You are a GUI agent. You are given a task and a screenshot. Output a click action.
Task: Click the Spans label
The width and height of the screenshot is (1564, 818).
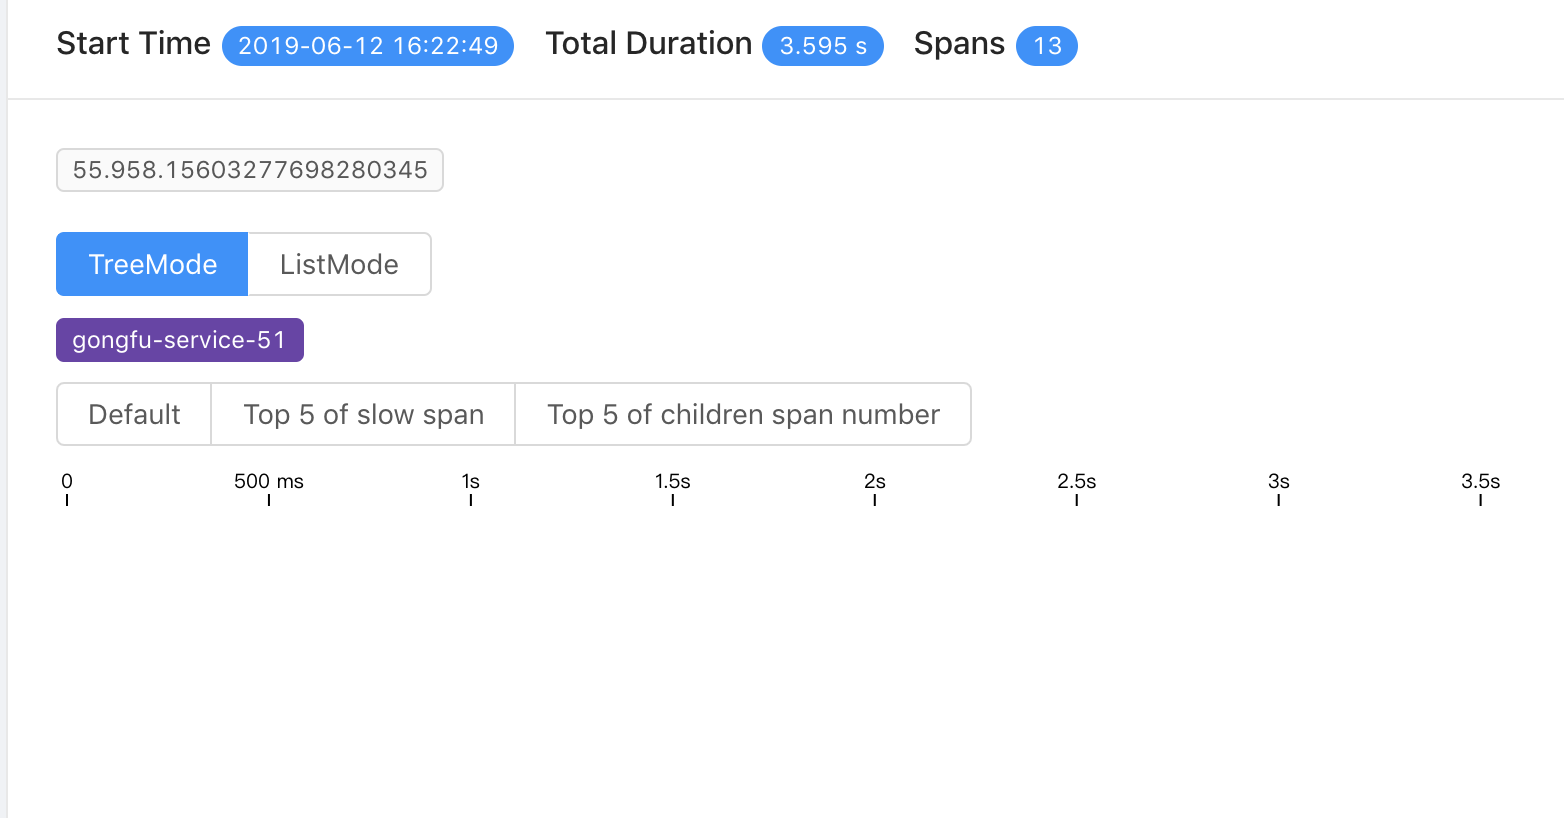coord(958,43)
